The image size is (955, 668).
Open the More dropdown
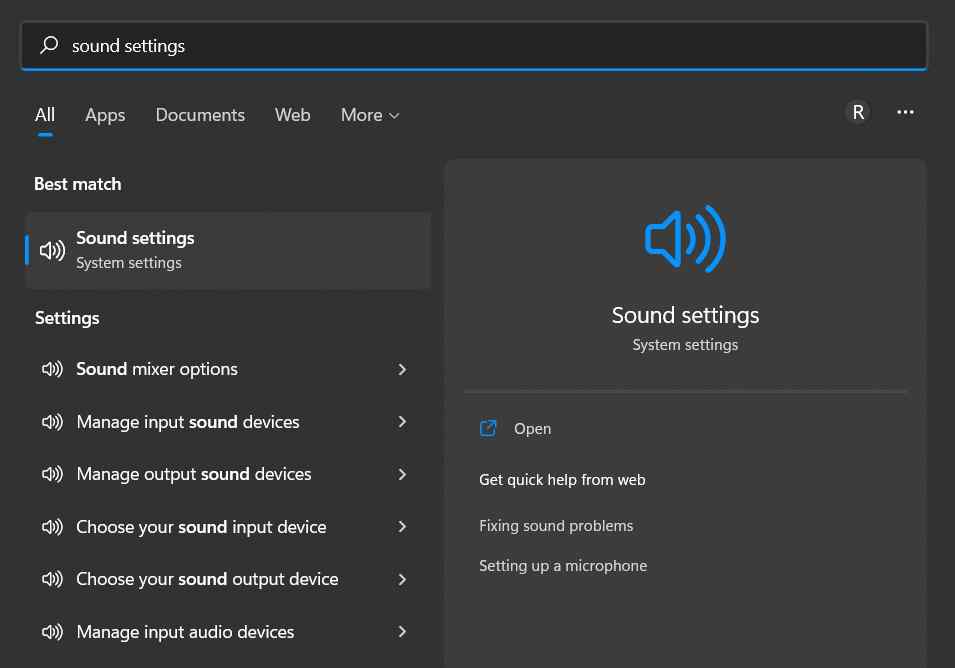click(370, 115)
